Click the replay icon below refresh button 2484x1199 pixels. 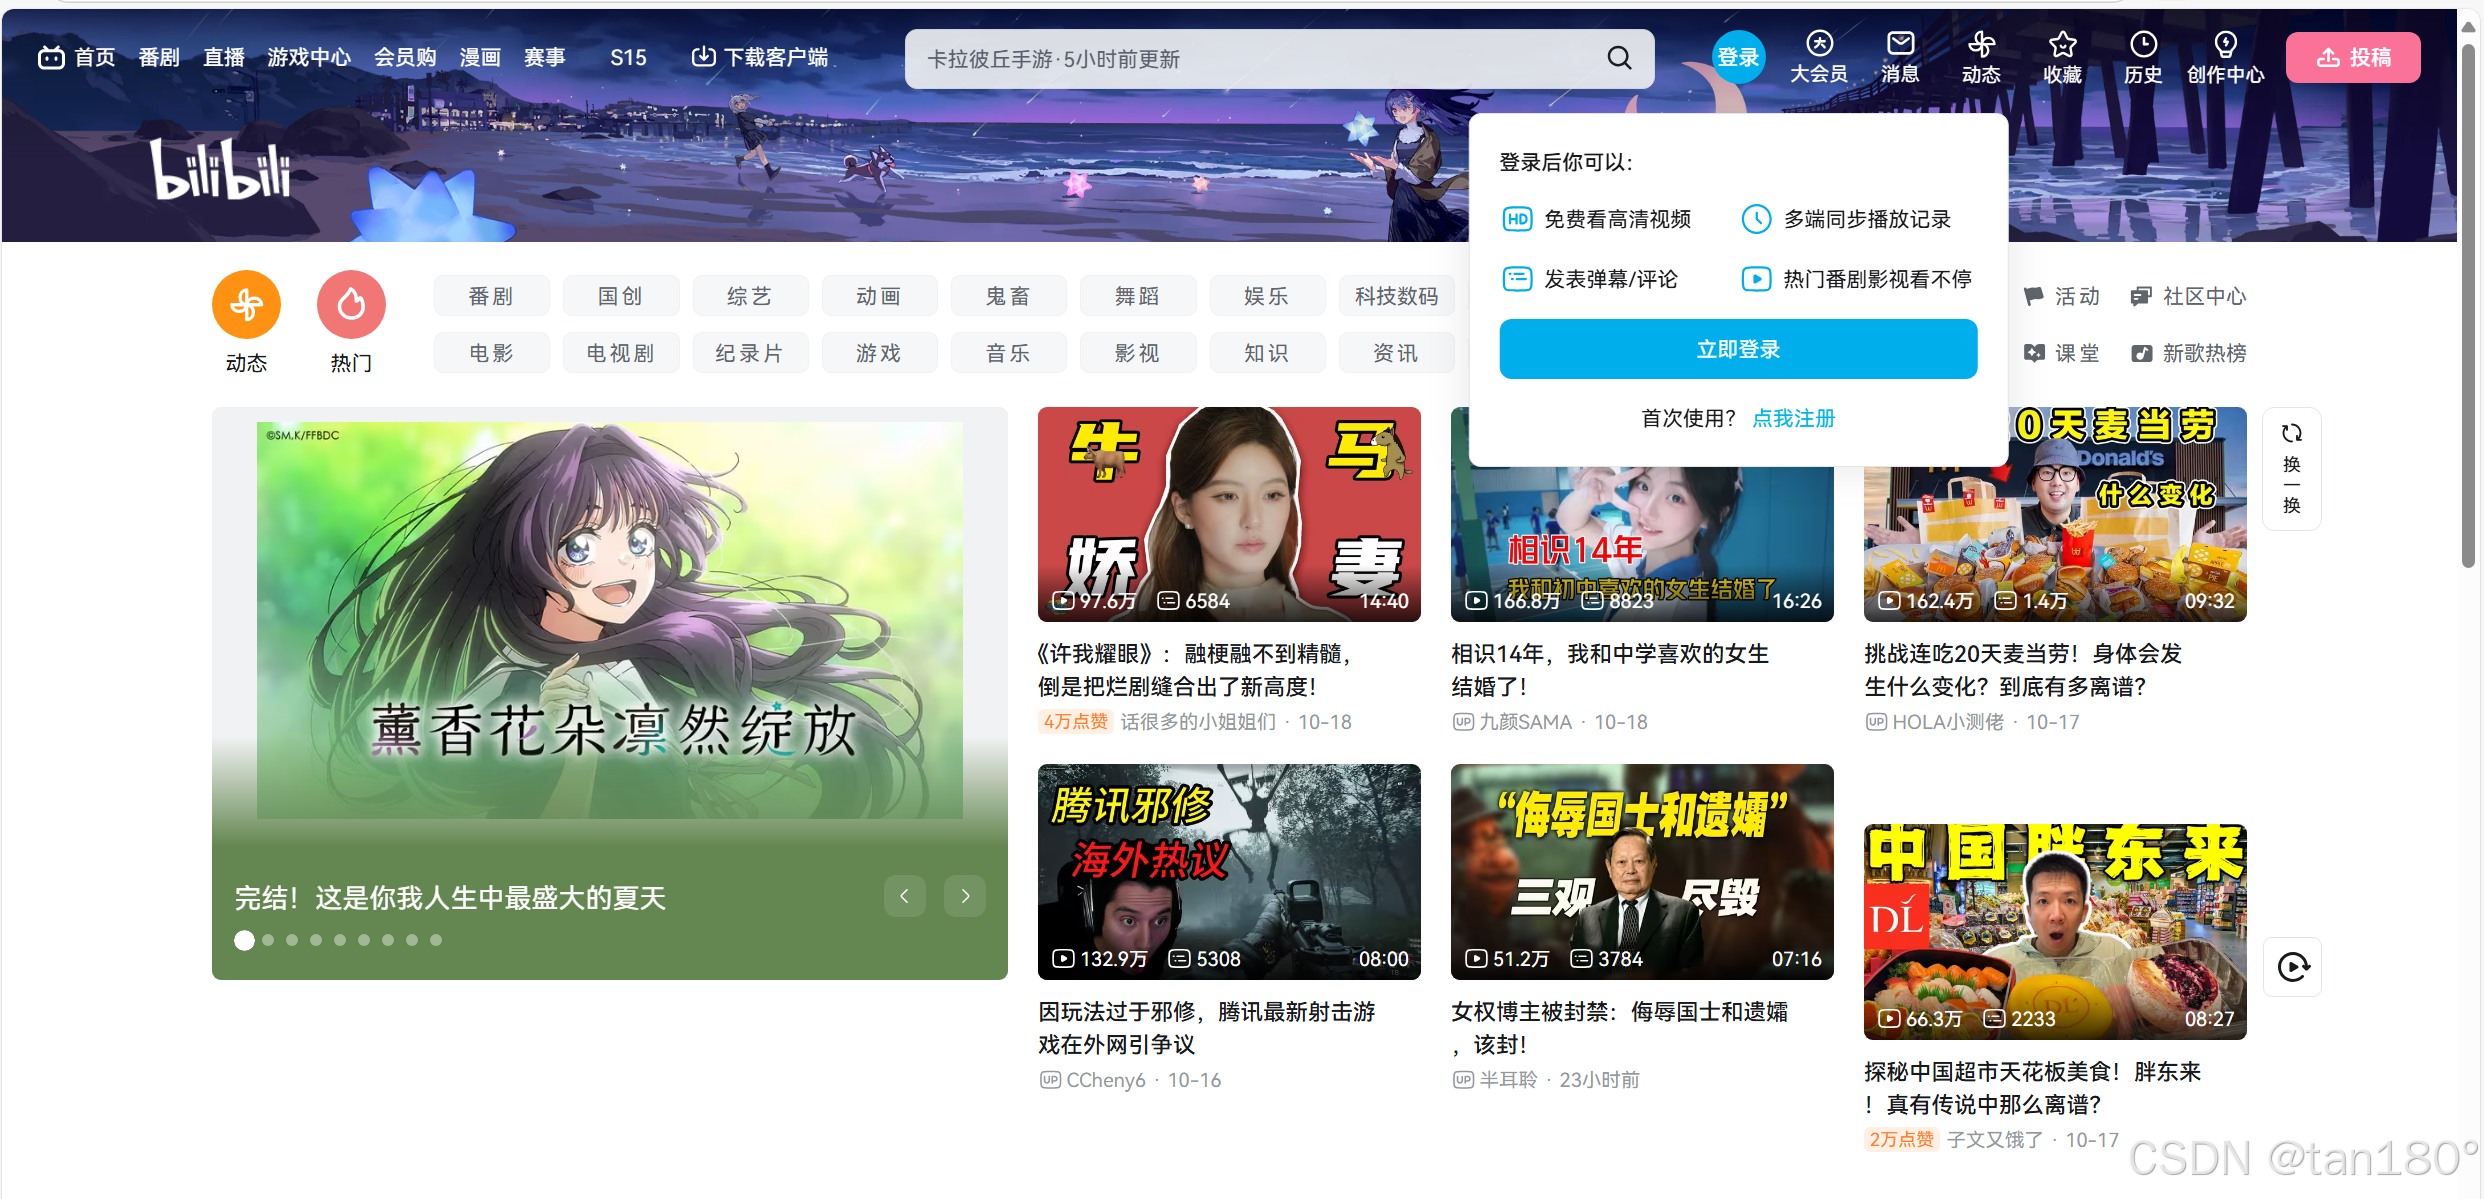2292,967
